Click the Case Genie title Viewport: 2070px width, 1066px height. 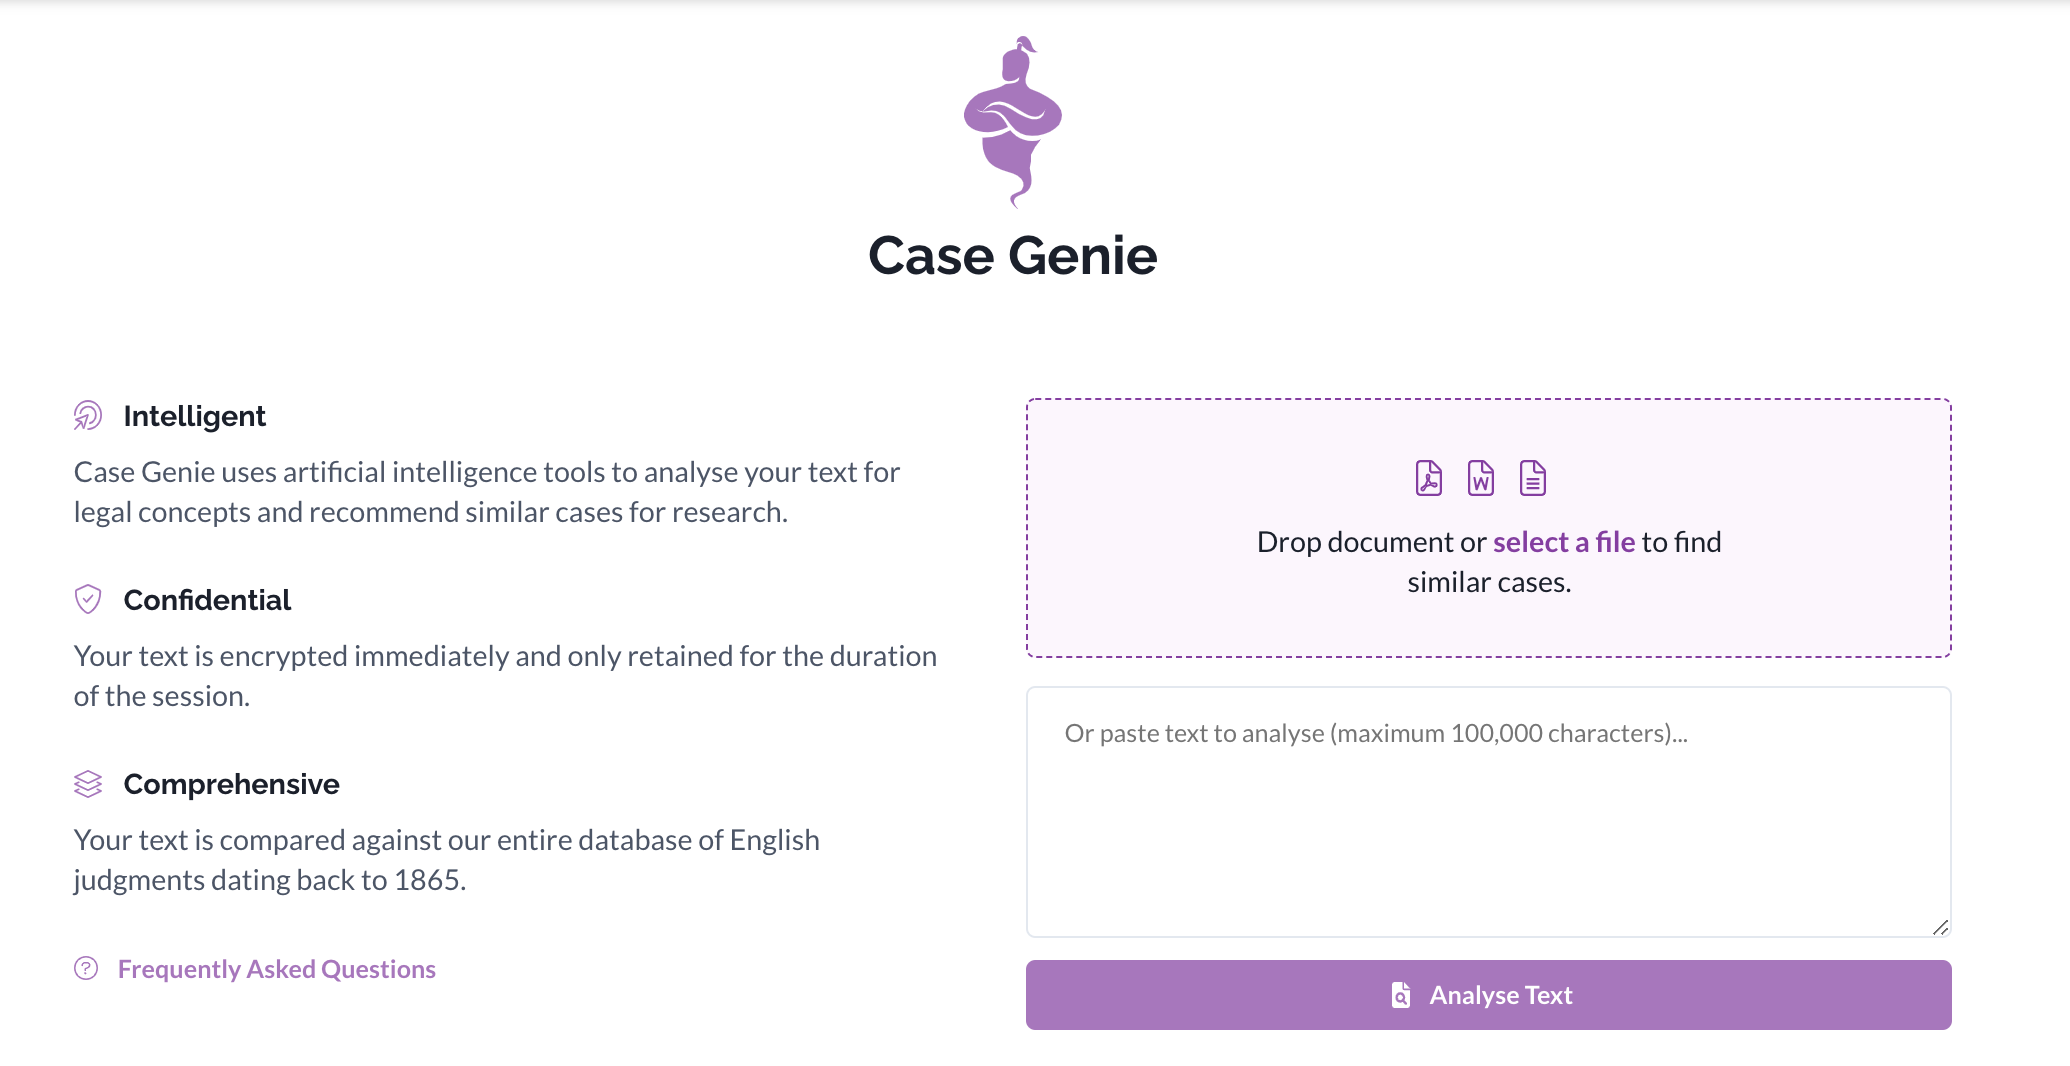pyautogui.click(x=1012, y=256)
